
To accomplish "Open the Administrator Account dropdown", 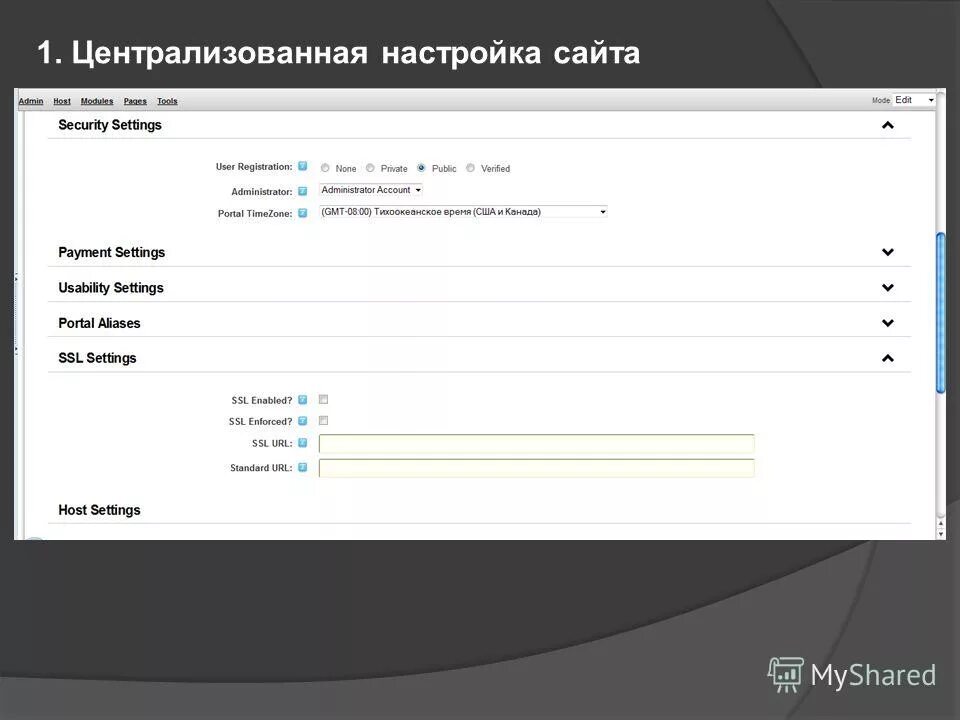I will (370, 189).
